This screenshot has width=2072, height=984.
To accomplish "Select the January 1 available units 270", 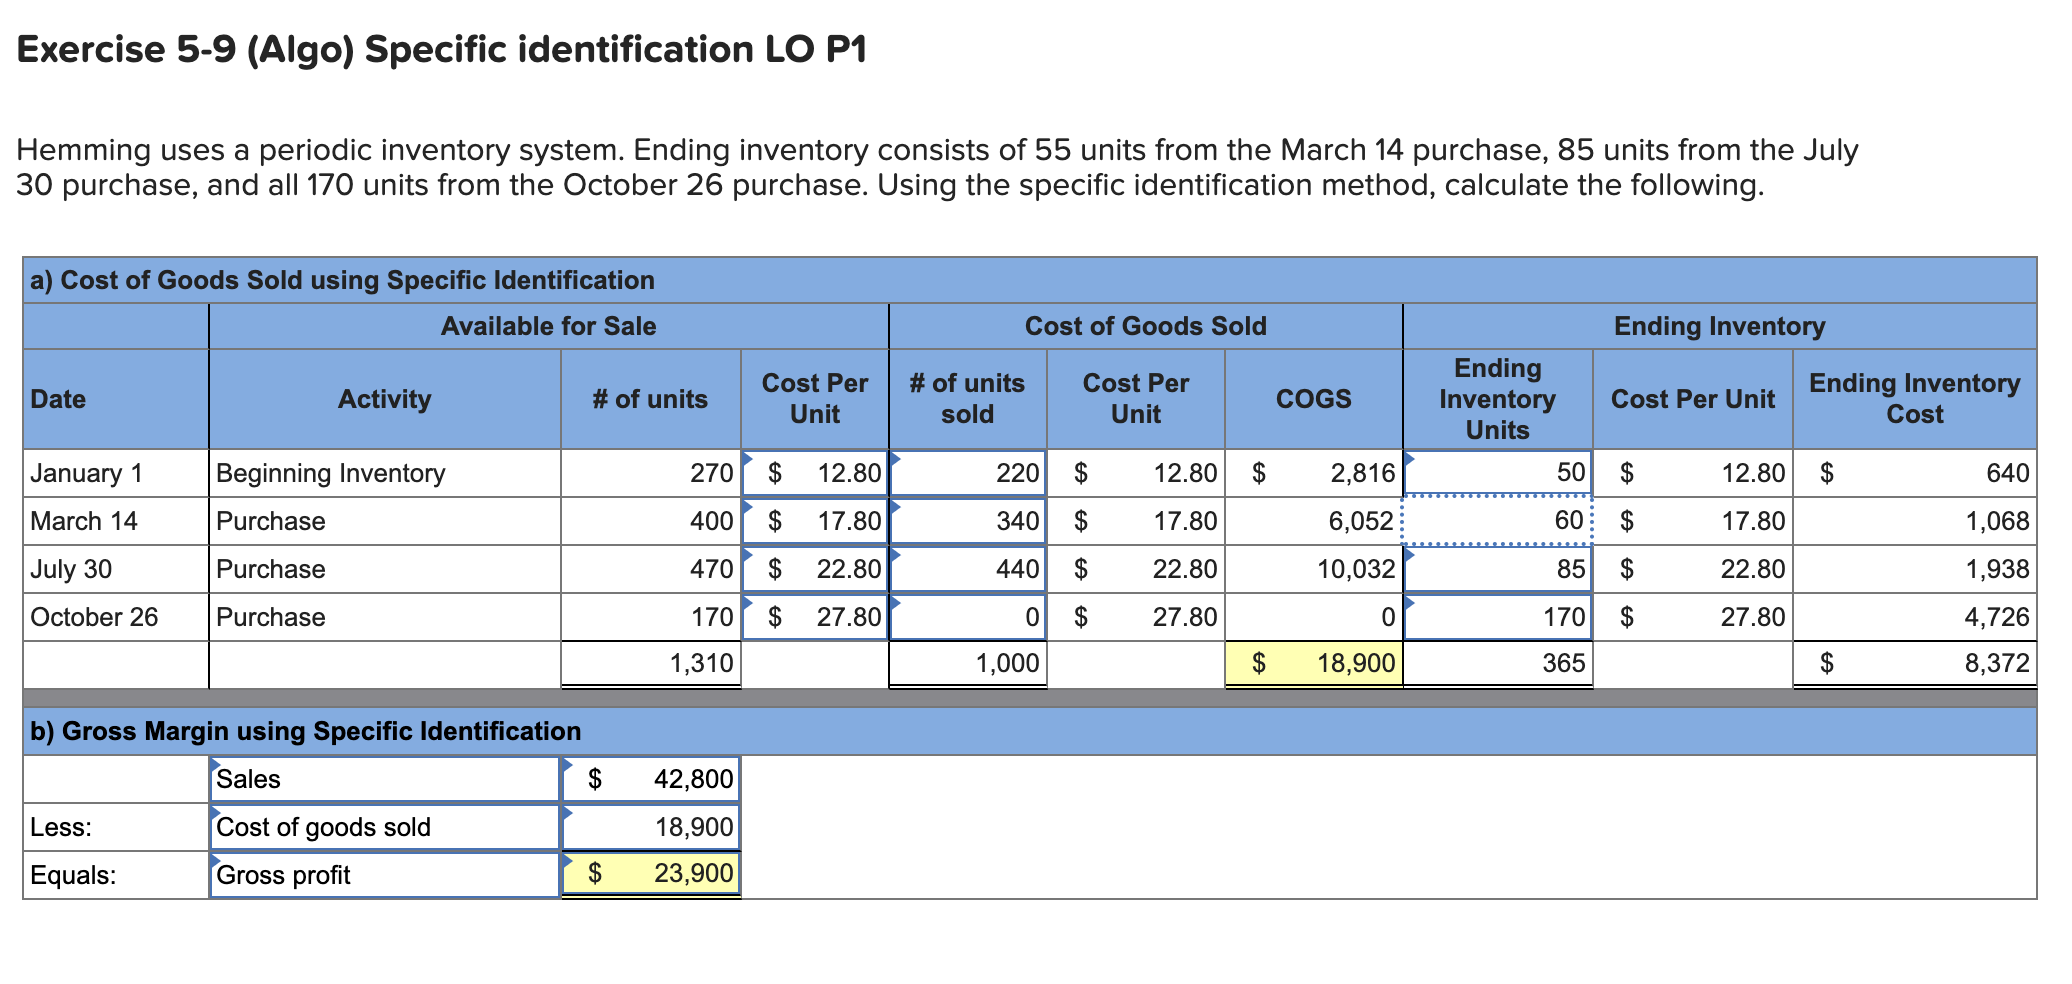I will 651,473.
